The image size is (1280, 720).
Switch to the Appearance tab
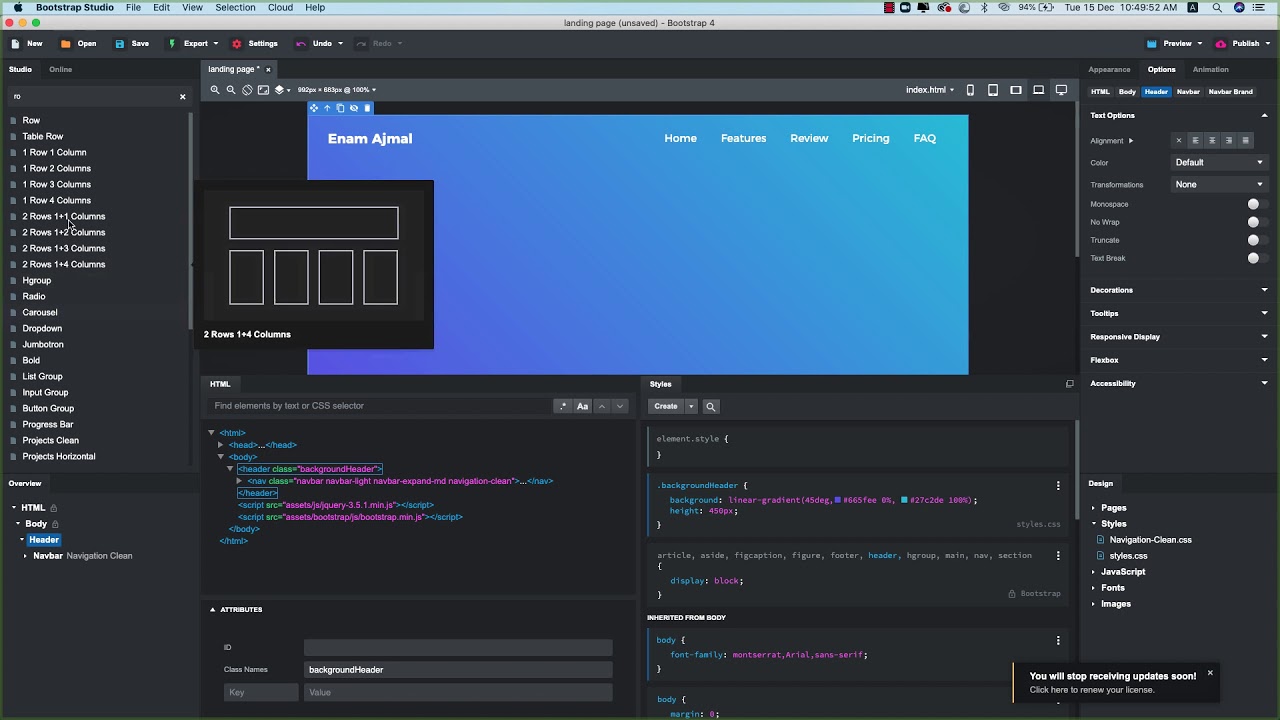tap(1109, 70)
